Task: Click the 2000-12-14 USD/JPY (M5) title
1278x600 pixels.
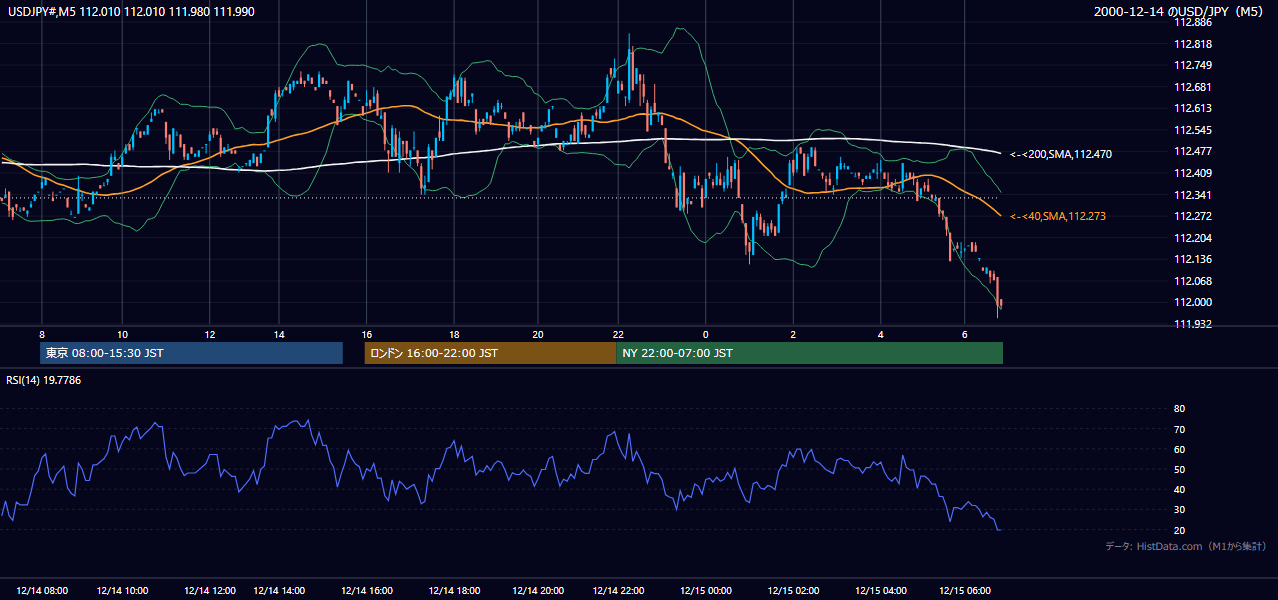Action: click(1180, 10)
